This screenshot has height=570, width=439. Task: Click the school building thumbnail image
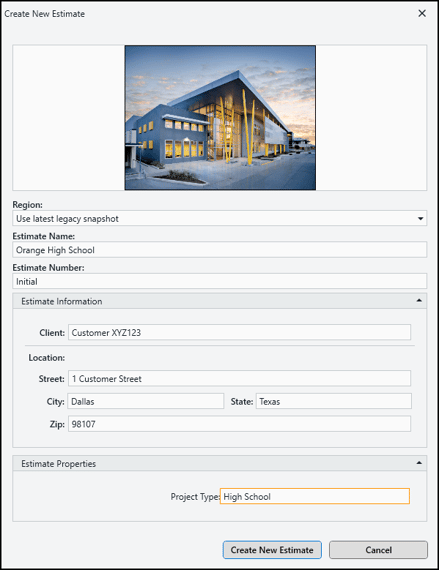[x=220, y=117]
